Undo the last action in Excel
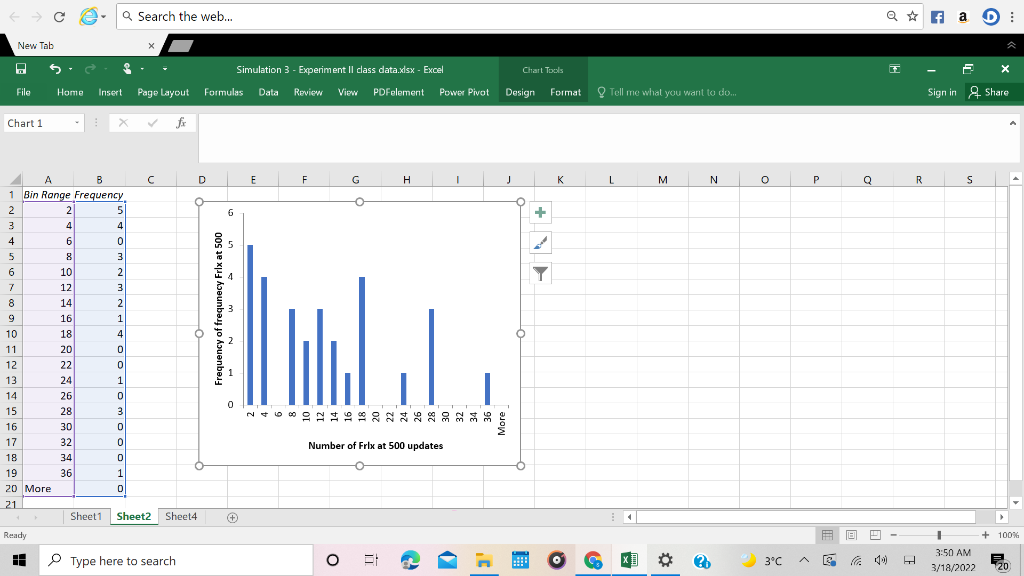The height and width of the screenshot is (576, 1024). [55, 69]
